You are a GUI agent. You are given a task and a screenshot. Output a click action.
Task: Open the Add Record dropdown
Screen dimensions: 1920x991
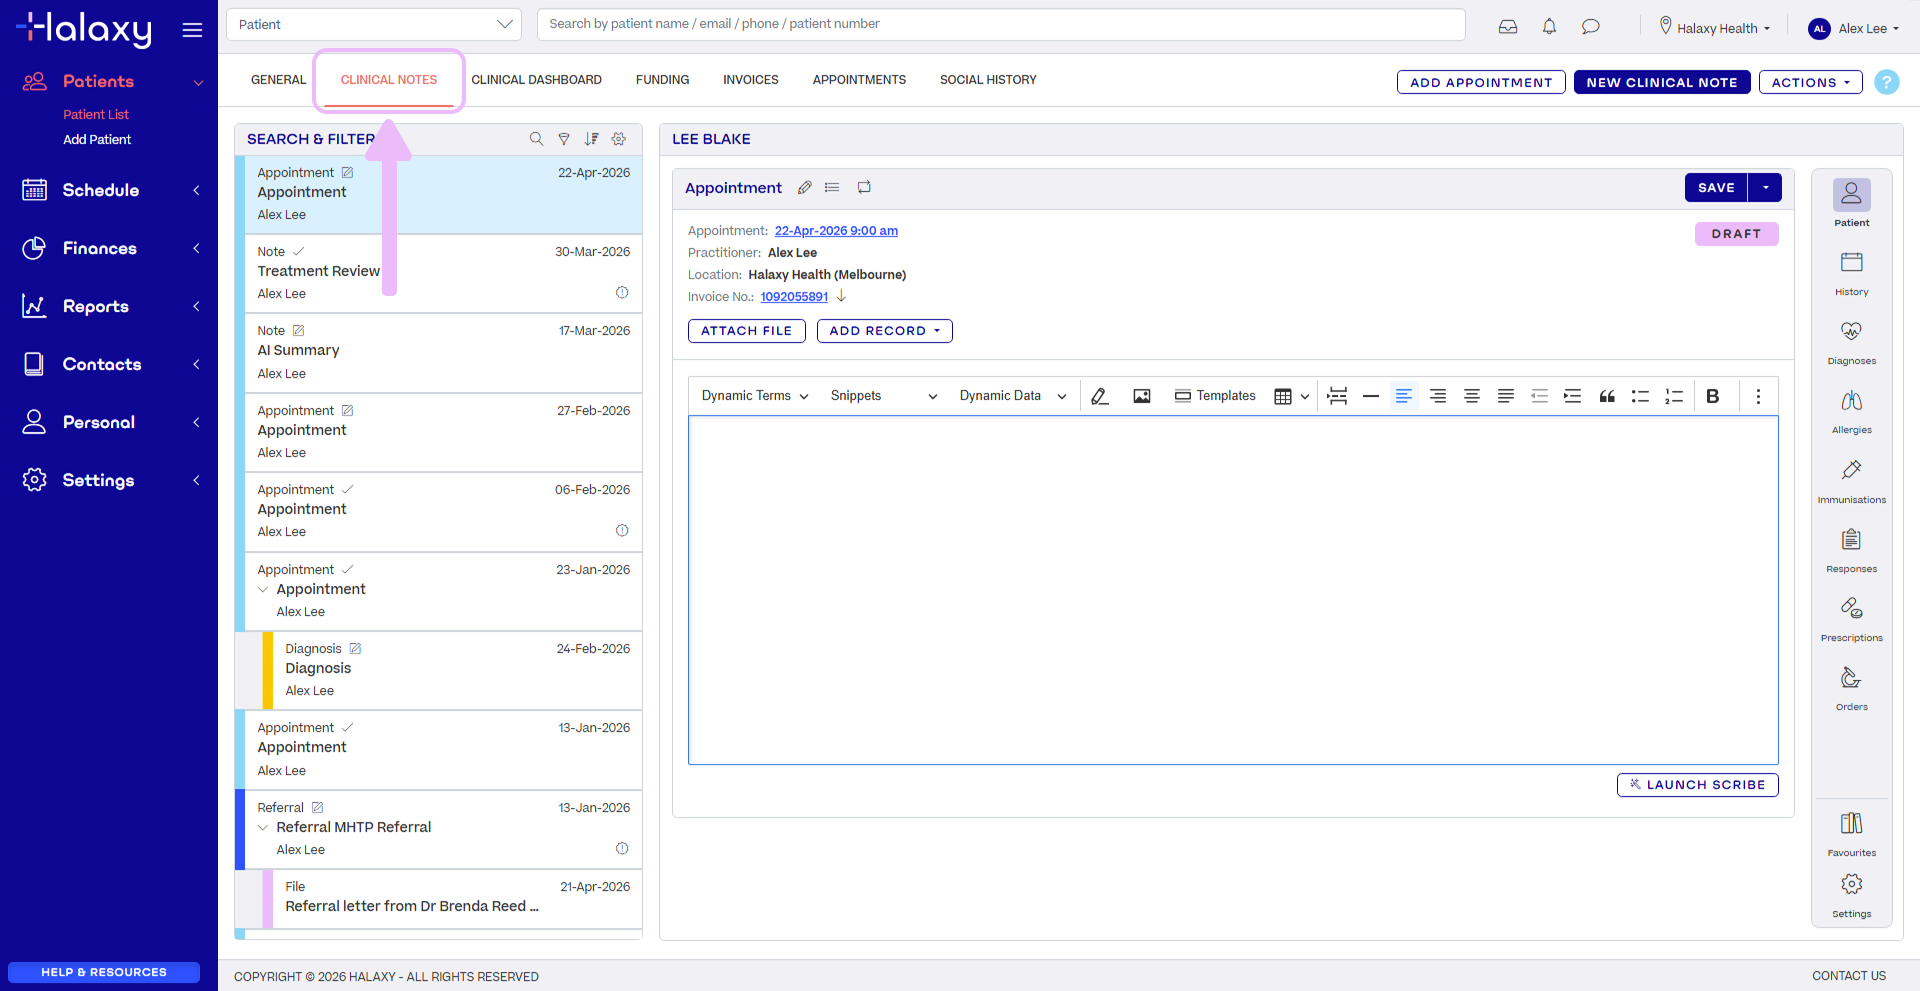pos(885,331)
